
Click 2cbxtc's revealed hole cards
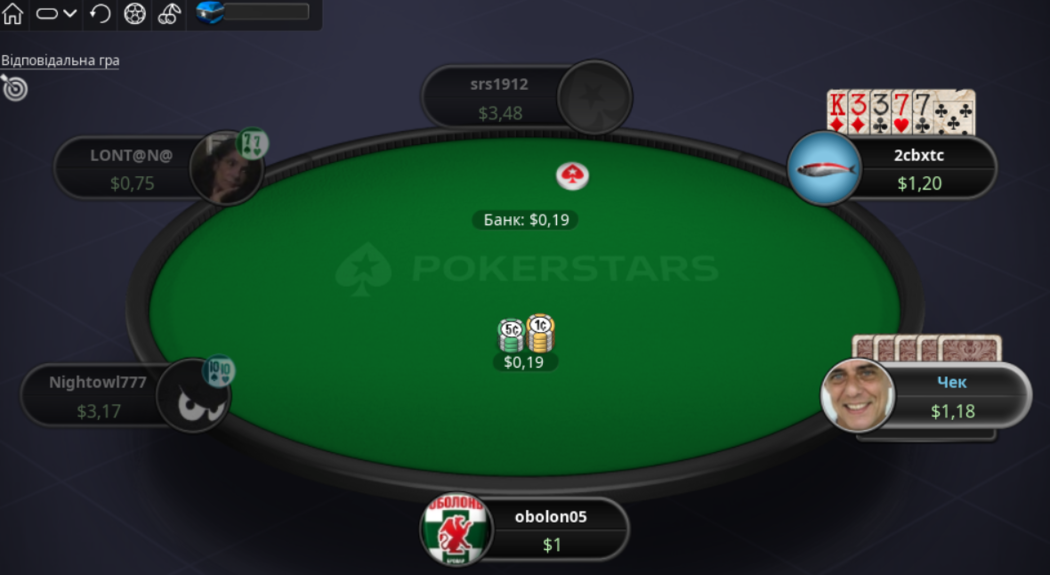click(901, 112)
